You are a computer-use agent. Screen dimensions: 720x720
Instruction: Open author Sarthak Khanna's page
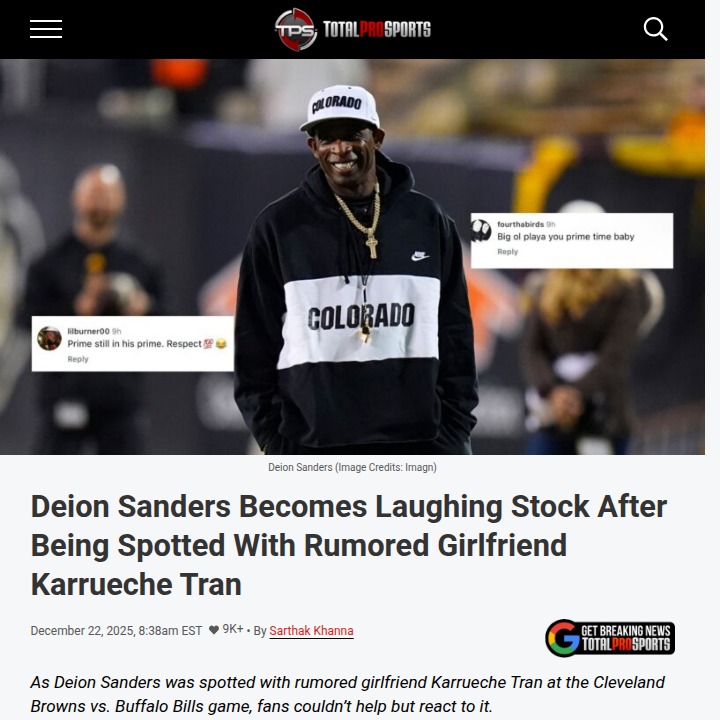[x=311, y=630]
